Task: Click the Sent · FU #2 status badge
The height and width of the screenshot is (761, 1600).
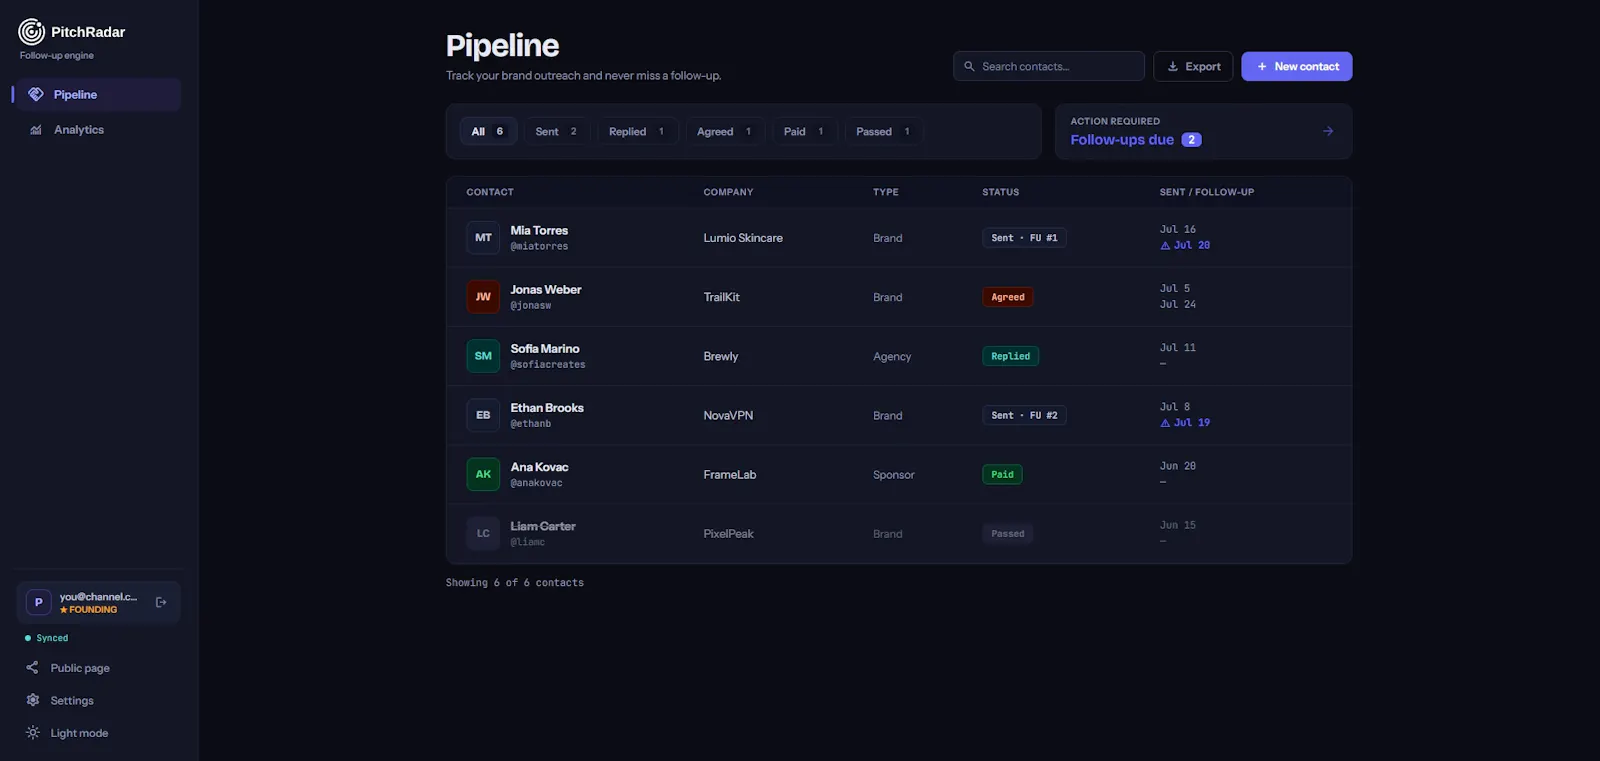Action: click(1024, 415)
